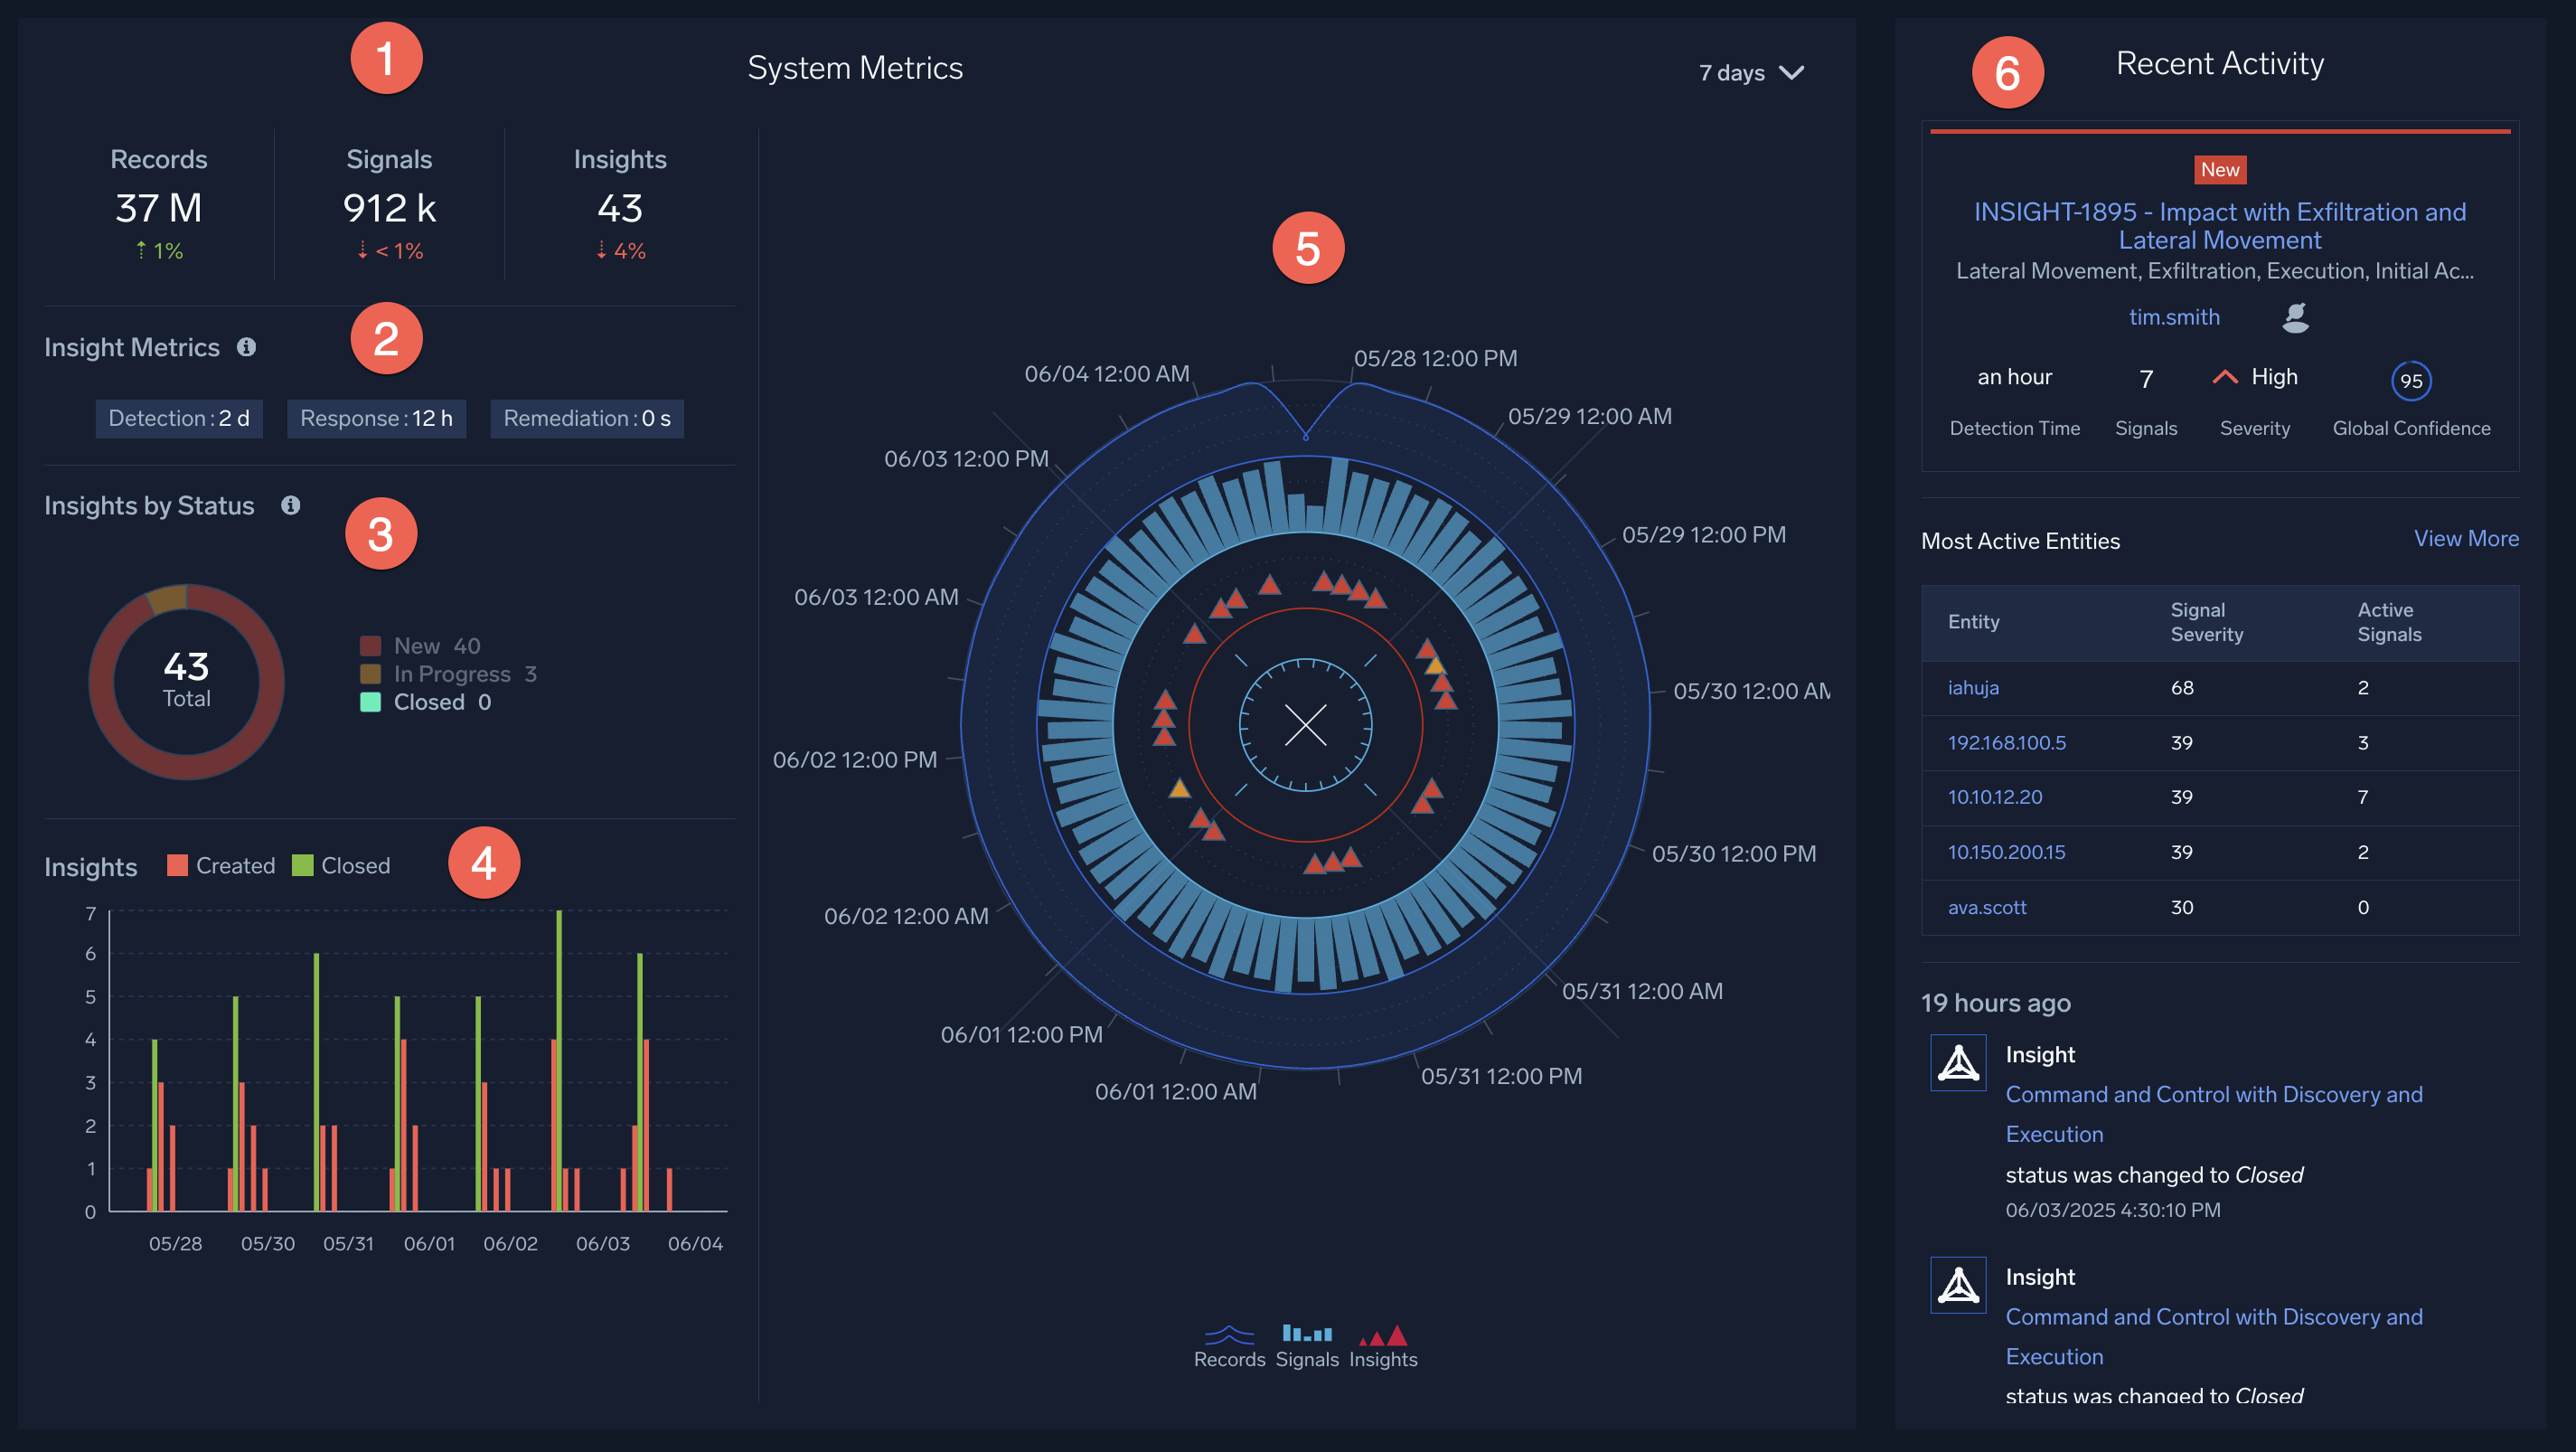
Task: Click the In Progress color swatch
Action: [x=371, y=674]
